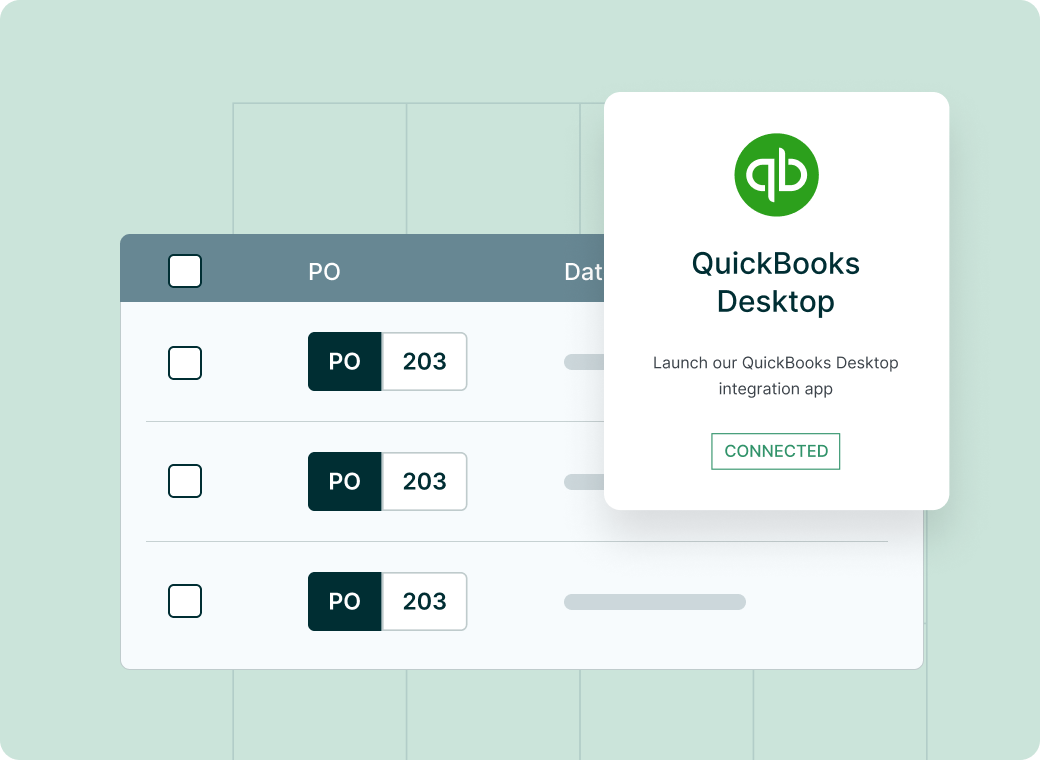Image resolution: width=1040 pixels, height=760 pixels.
Task: Click the CONNECTED button on QuickBooks card
Action: [x=775, y=452]
